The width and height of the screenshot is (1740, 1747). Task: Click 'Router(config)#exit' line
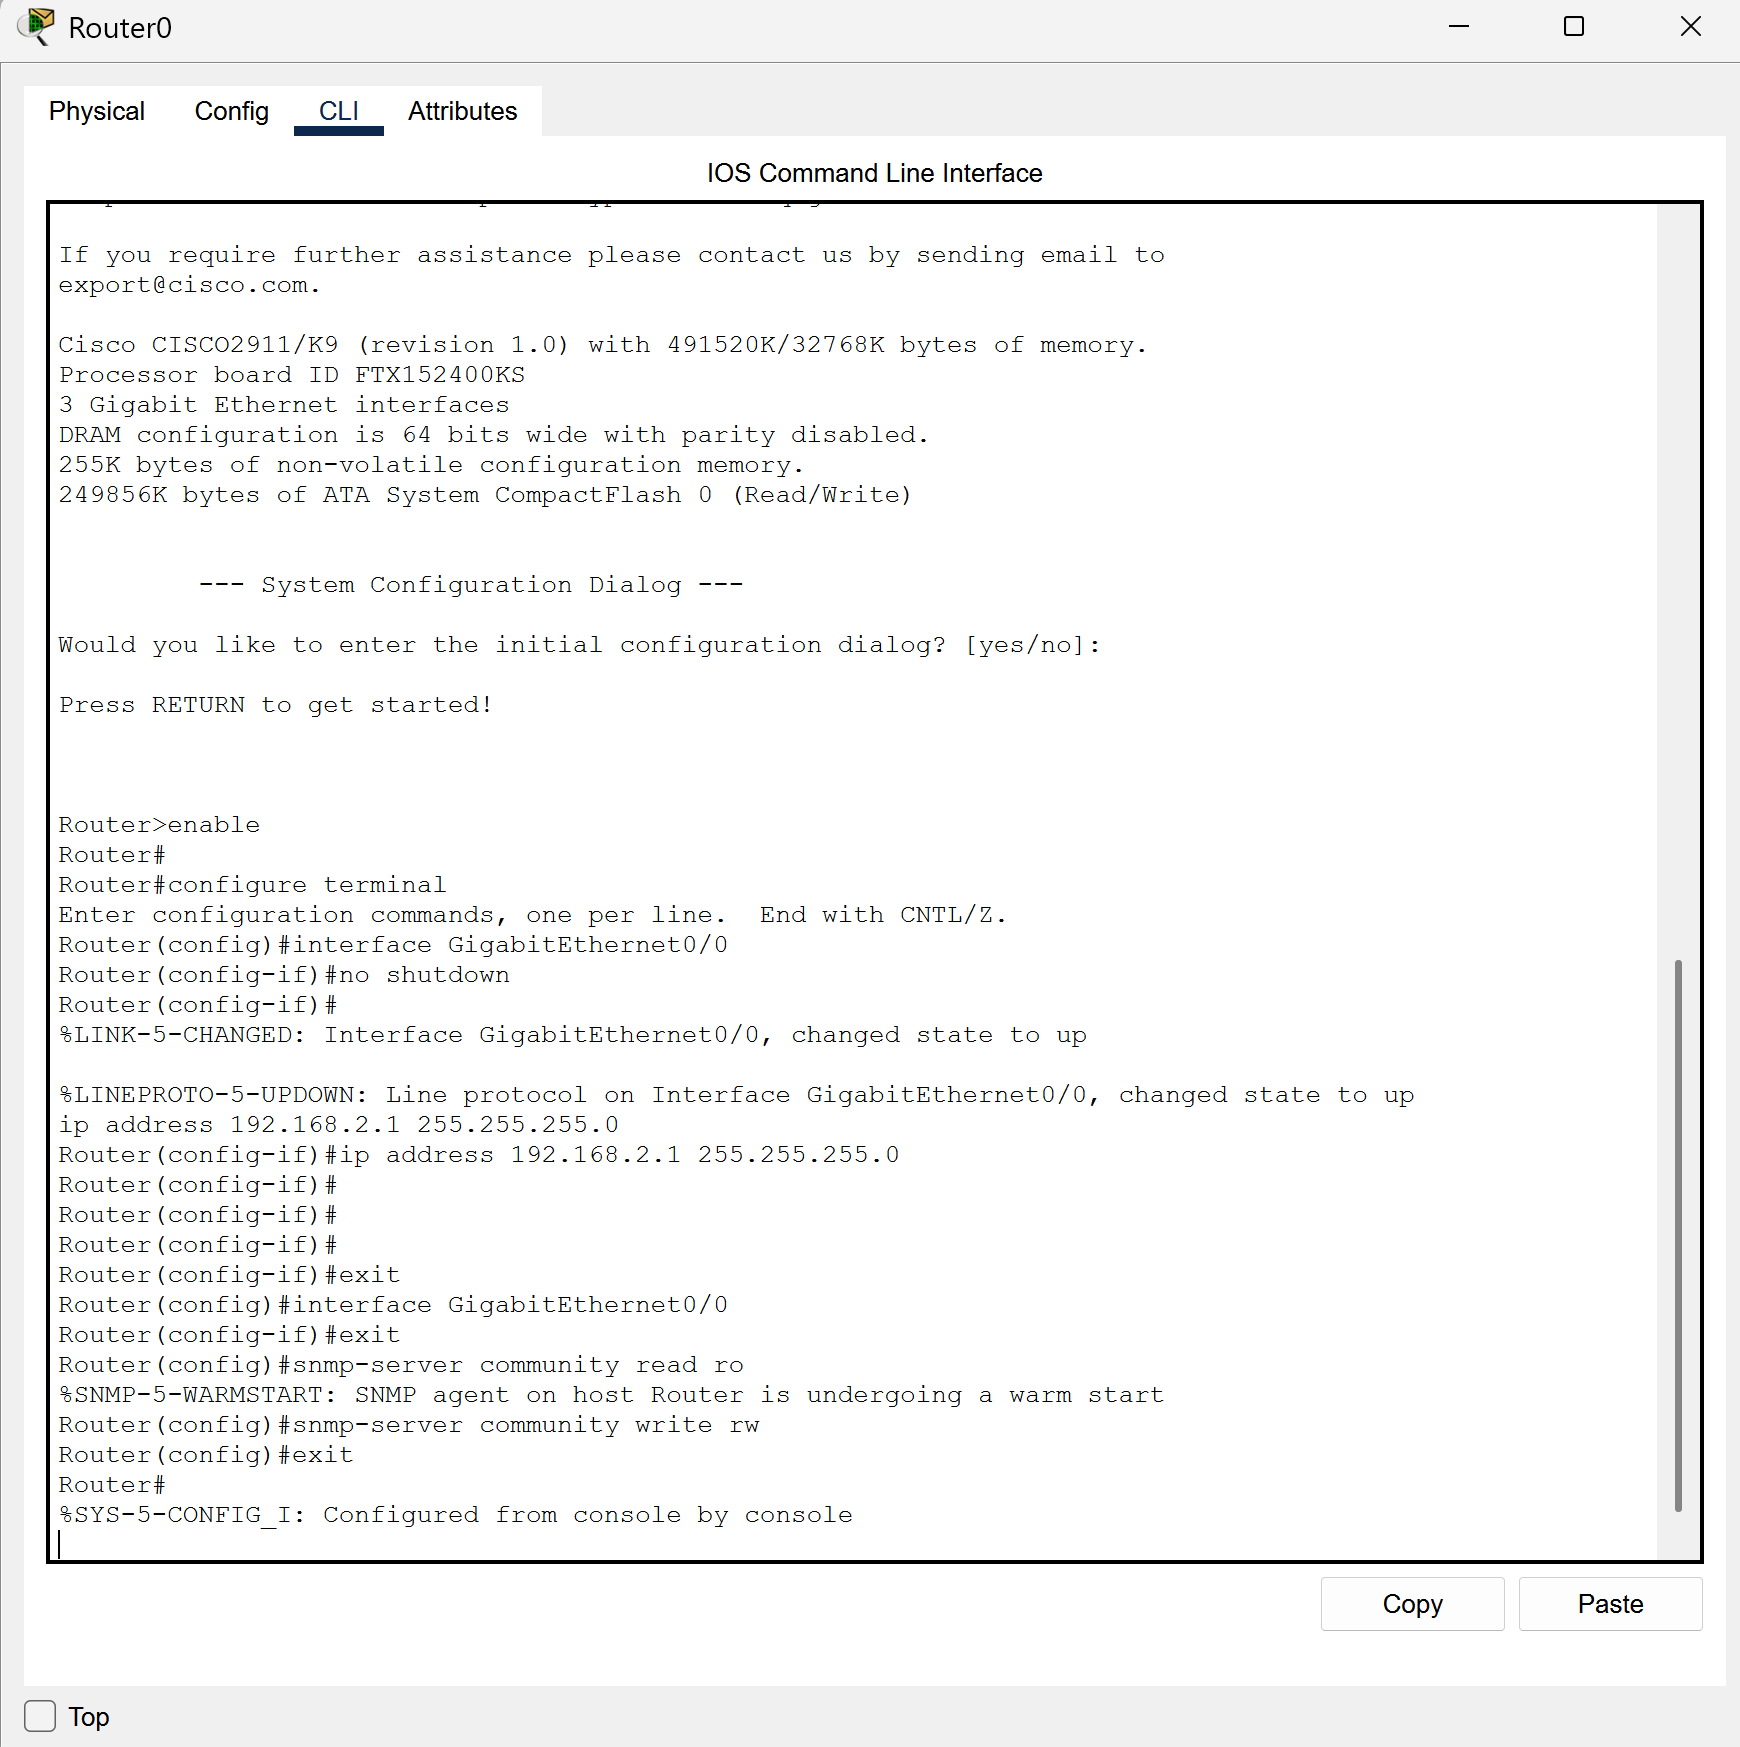coord(206,1455)
